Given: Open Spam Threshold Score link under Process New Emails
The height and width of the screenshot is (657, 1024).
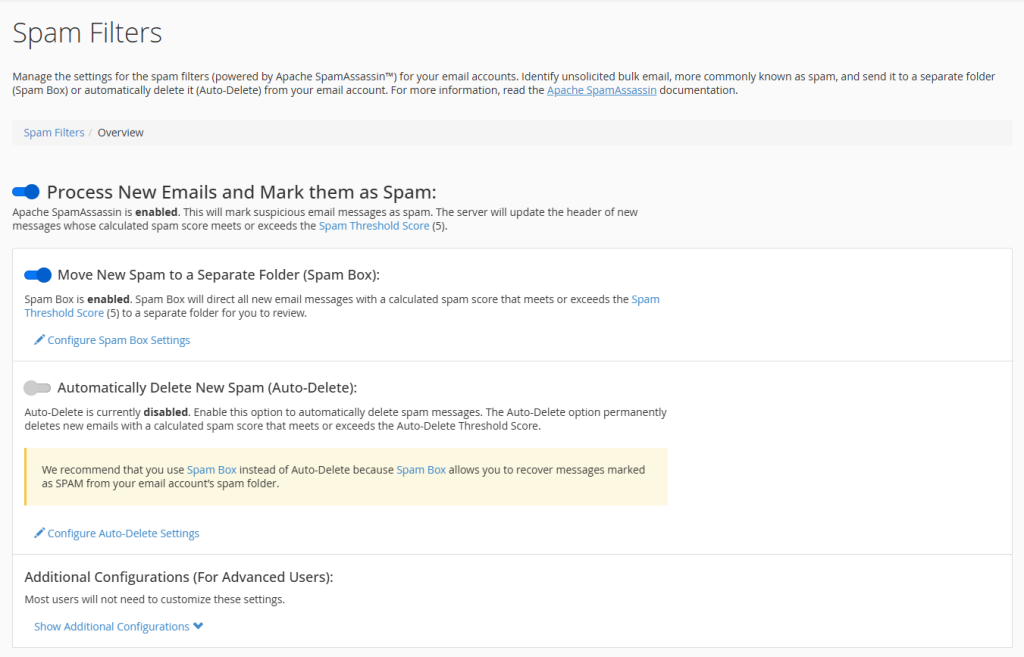Looking at the screenshot, I should (374, 226).
